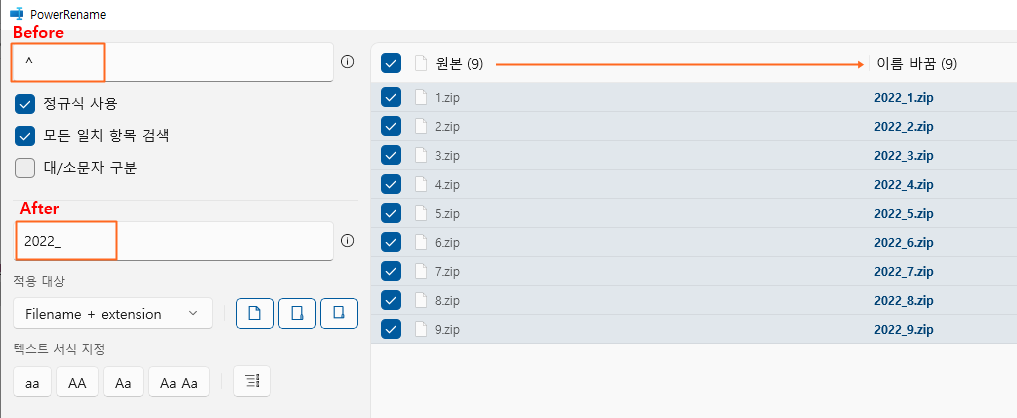Uncheck the 정규식 사용 checkbox
The height and width of the screenshot is (418, 1017).
[x=25, y=103]
